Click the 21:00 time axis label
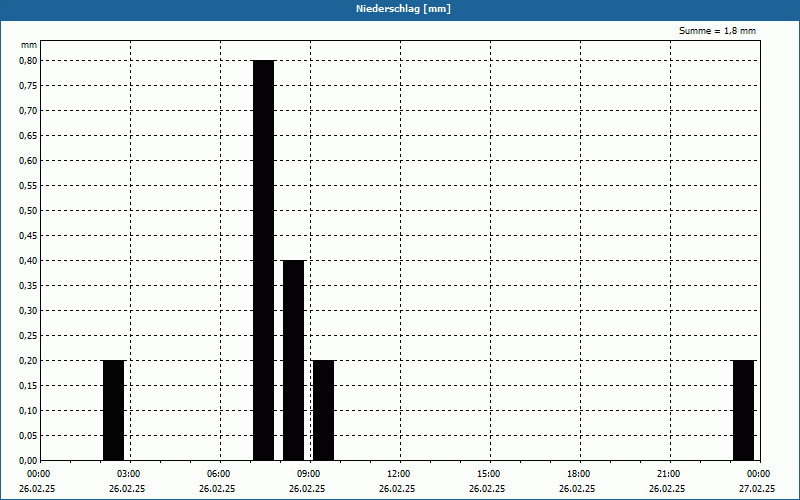Viewport: 800px width, 500px height. coord(668,474)
